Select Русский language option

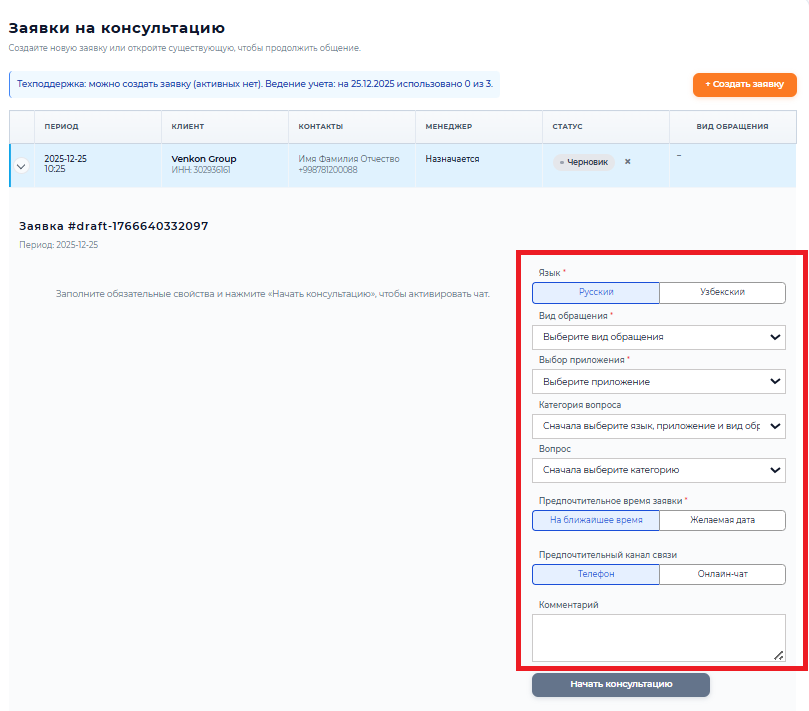[x=596, y=293]
